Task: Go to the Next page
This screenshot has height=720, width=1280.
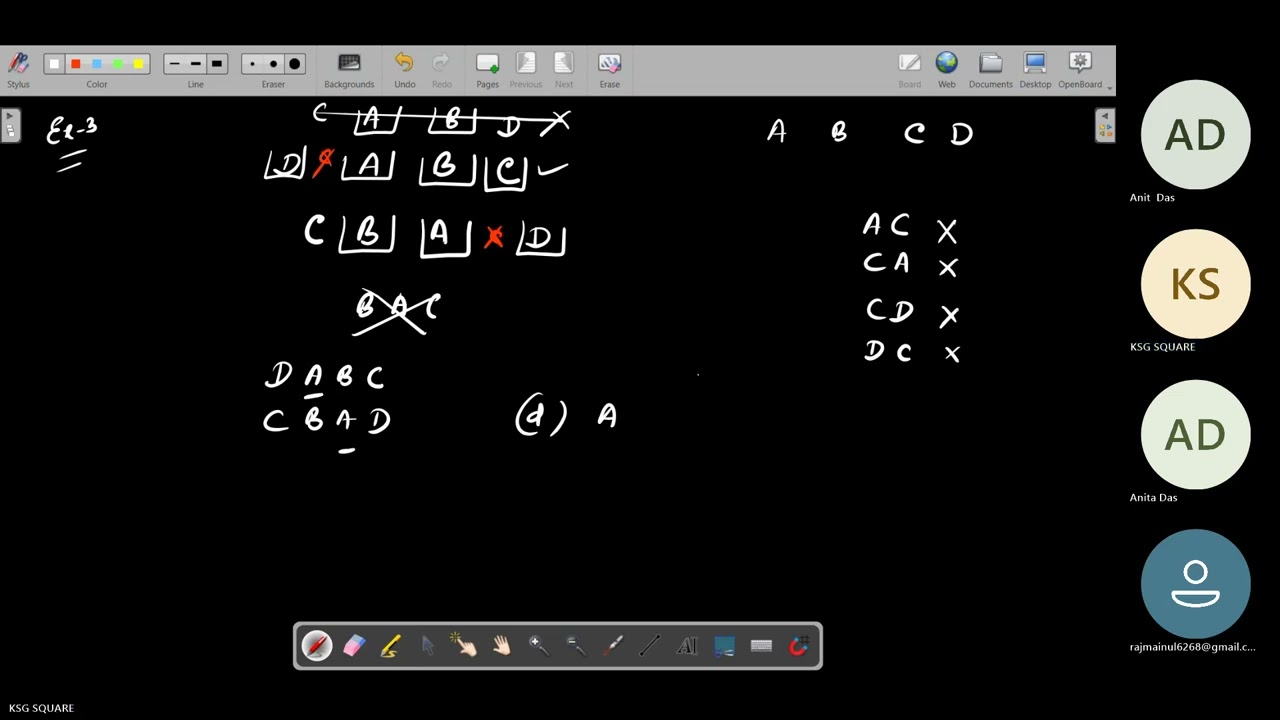Action: coord(564,70)
